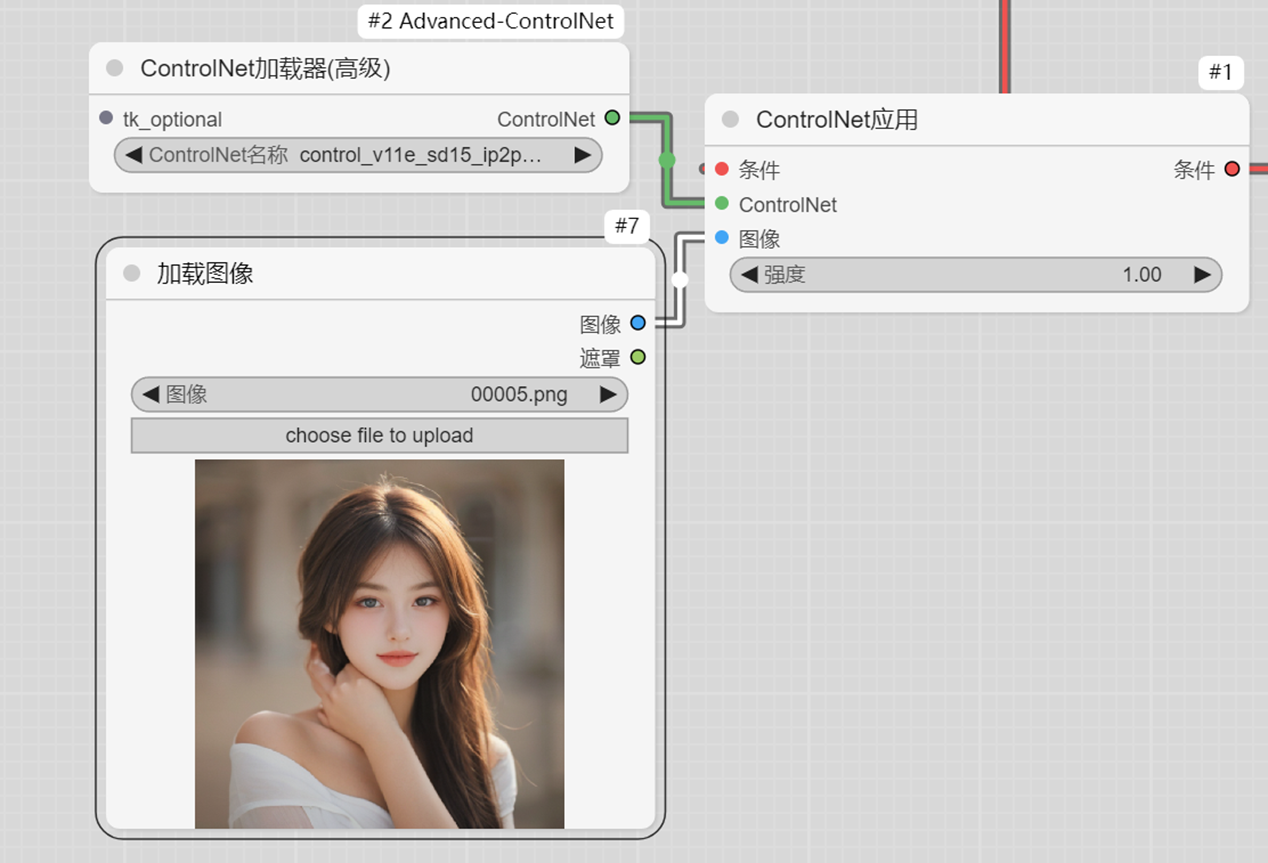Click the loaded portrait image preview

tap(379, 644)
